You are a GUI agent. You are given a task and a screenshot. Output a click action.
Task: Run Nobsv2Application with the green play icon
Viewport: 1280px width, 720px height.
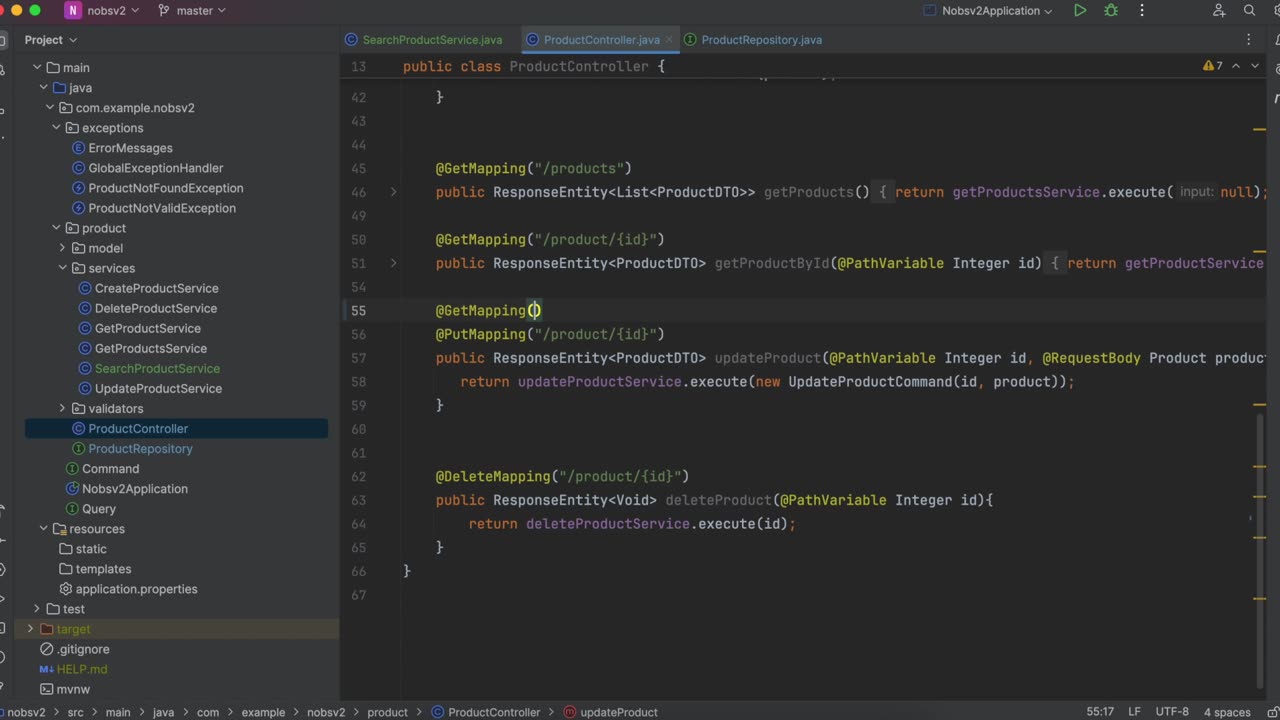point(1080,11)
